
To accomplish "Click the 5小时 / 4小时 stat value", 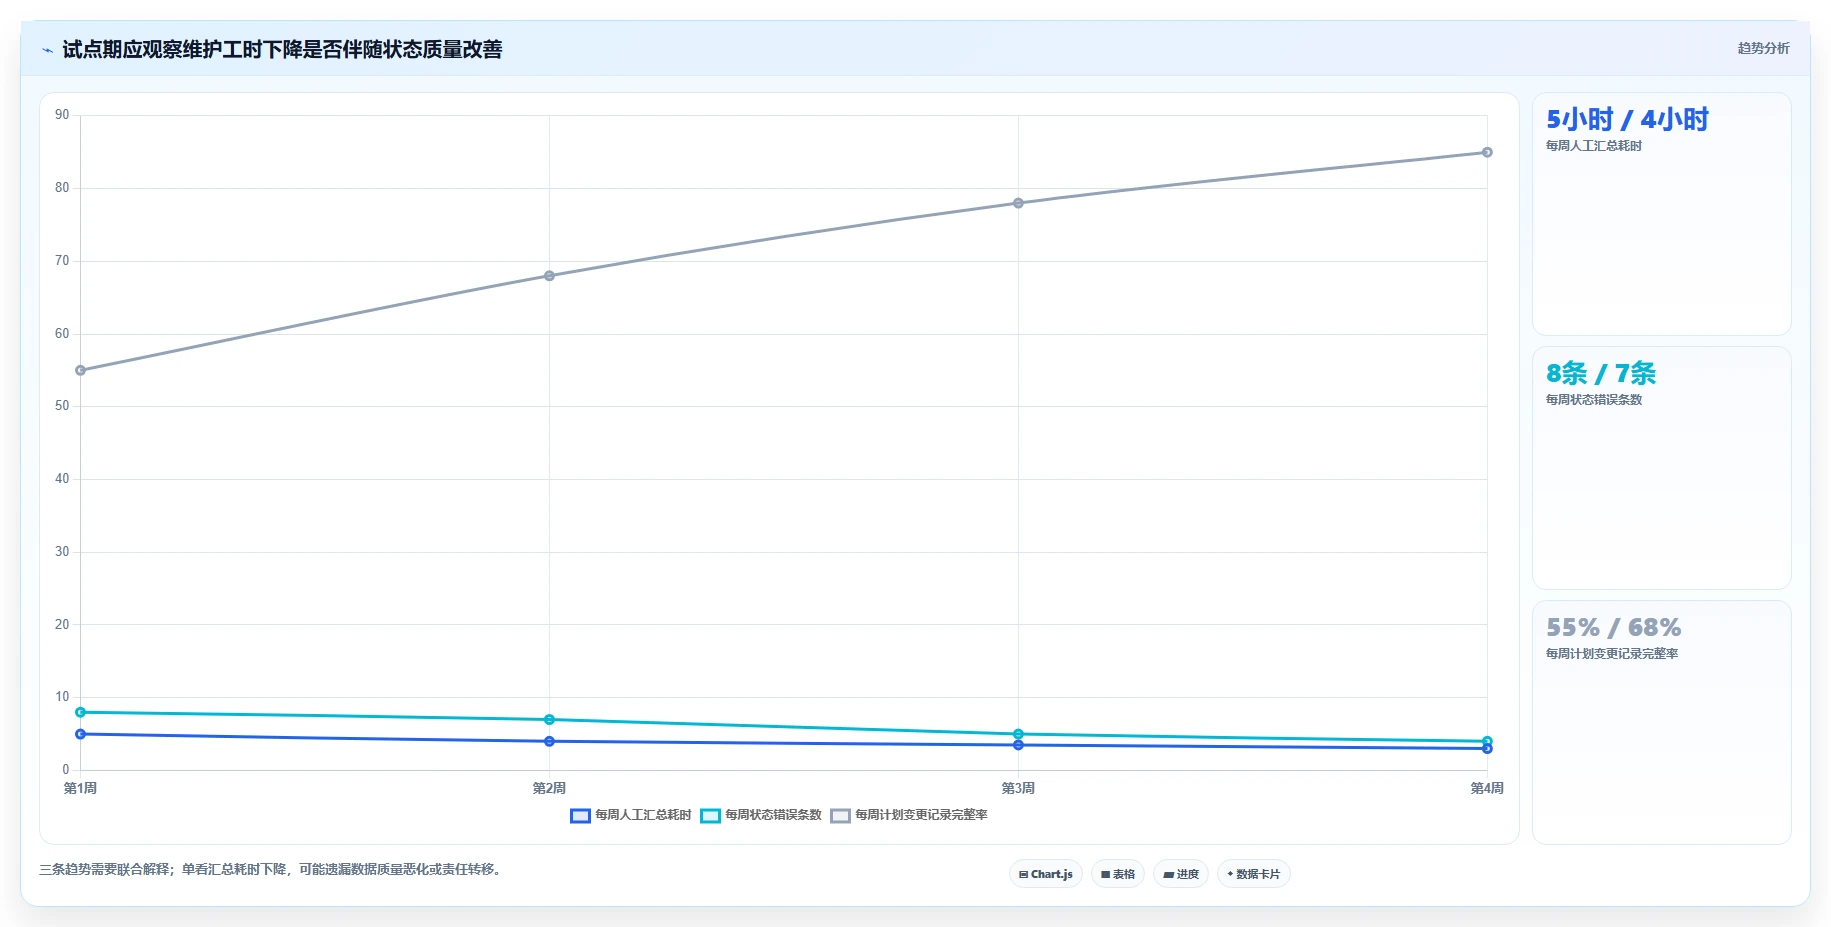I will click(1627, 120).
